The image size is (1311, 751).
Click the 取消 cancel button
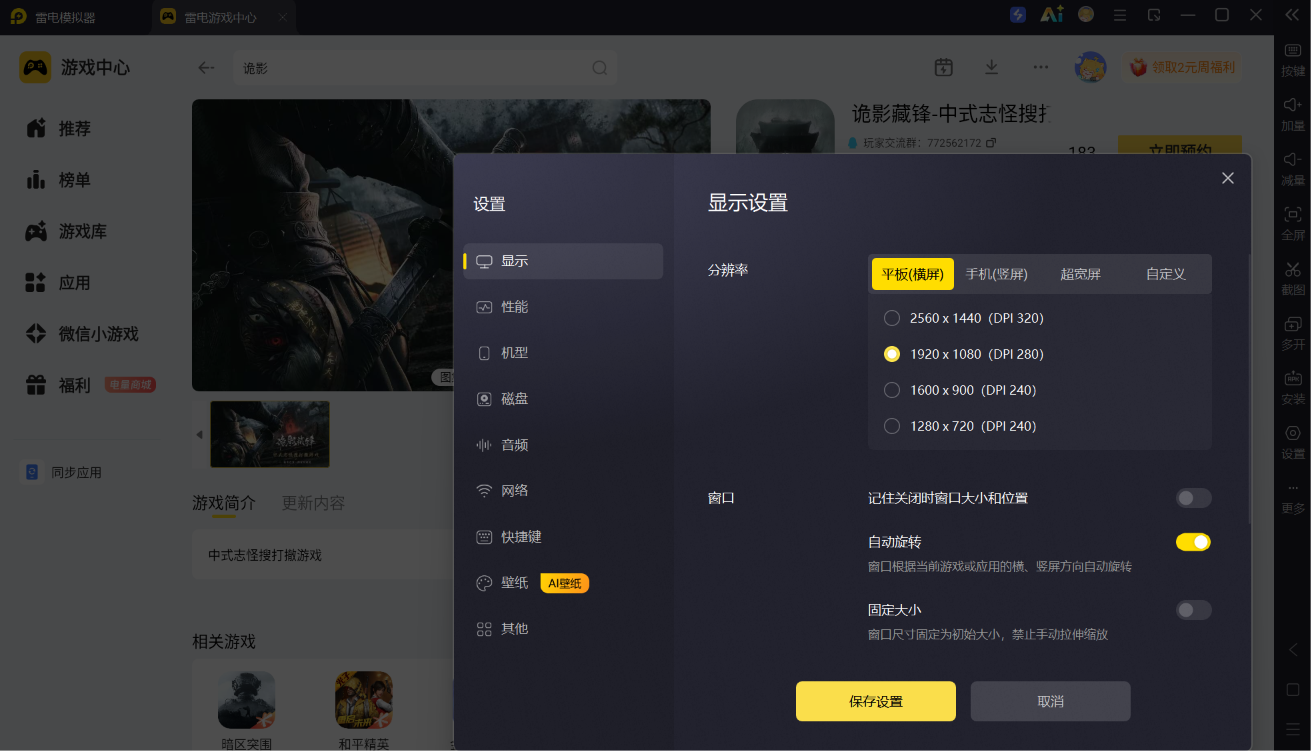[1051, 702]
